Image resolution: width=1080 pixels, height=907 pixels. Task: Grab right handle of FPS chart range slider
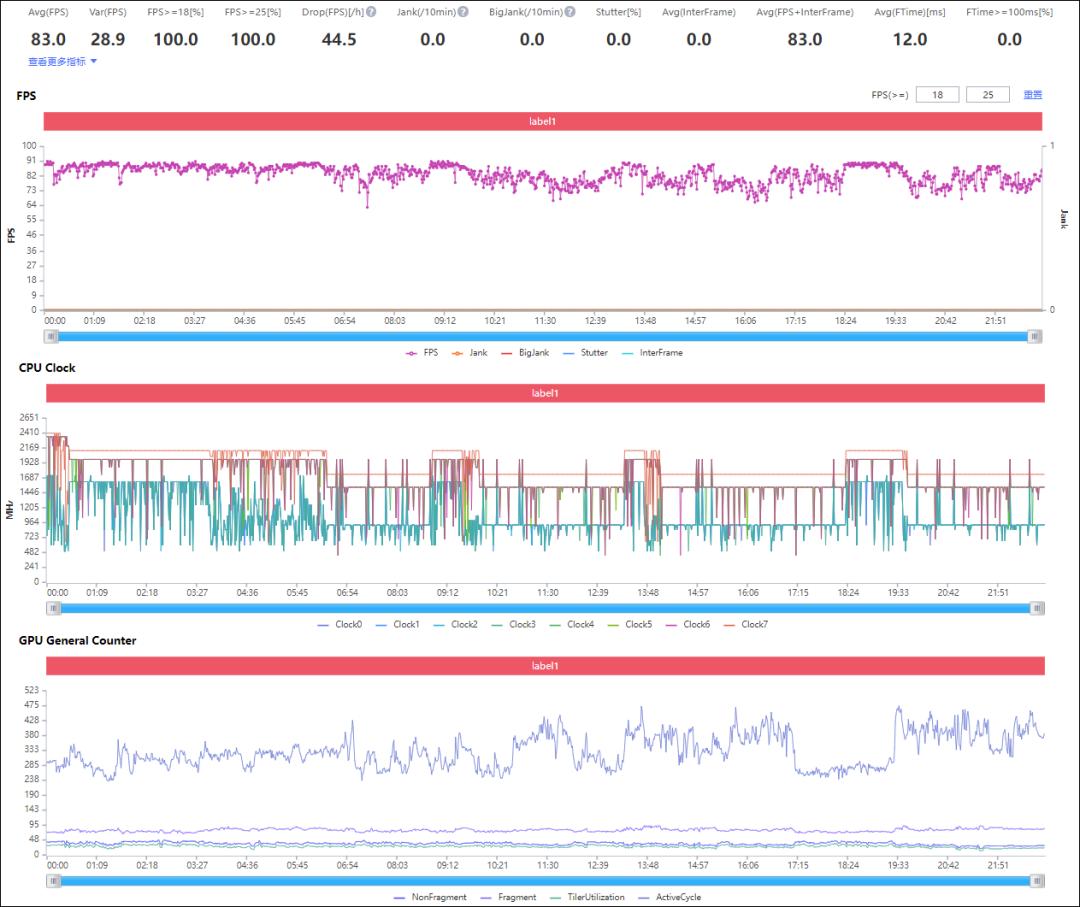coord(1035,336)
